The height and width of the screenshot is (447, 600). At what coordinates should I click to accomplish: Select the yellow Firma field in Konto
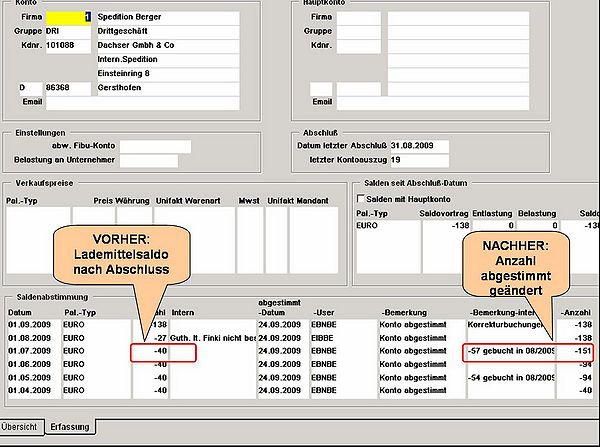pyautogui.click(x=68, y=17)
